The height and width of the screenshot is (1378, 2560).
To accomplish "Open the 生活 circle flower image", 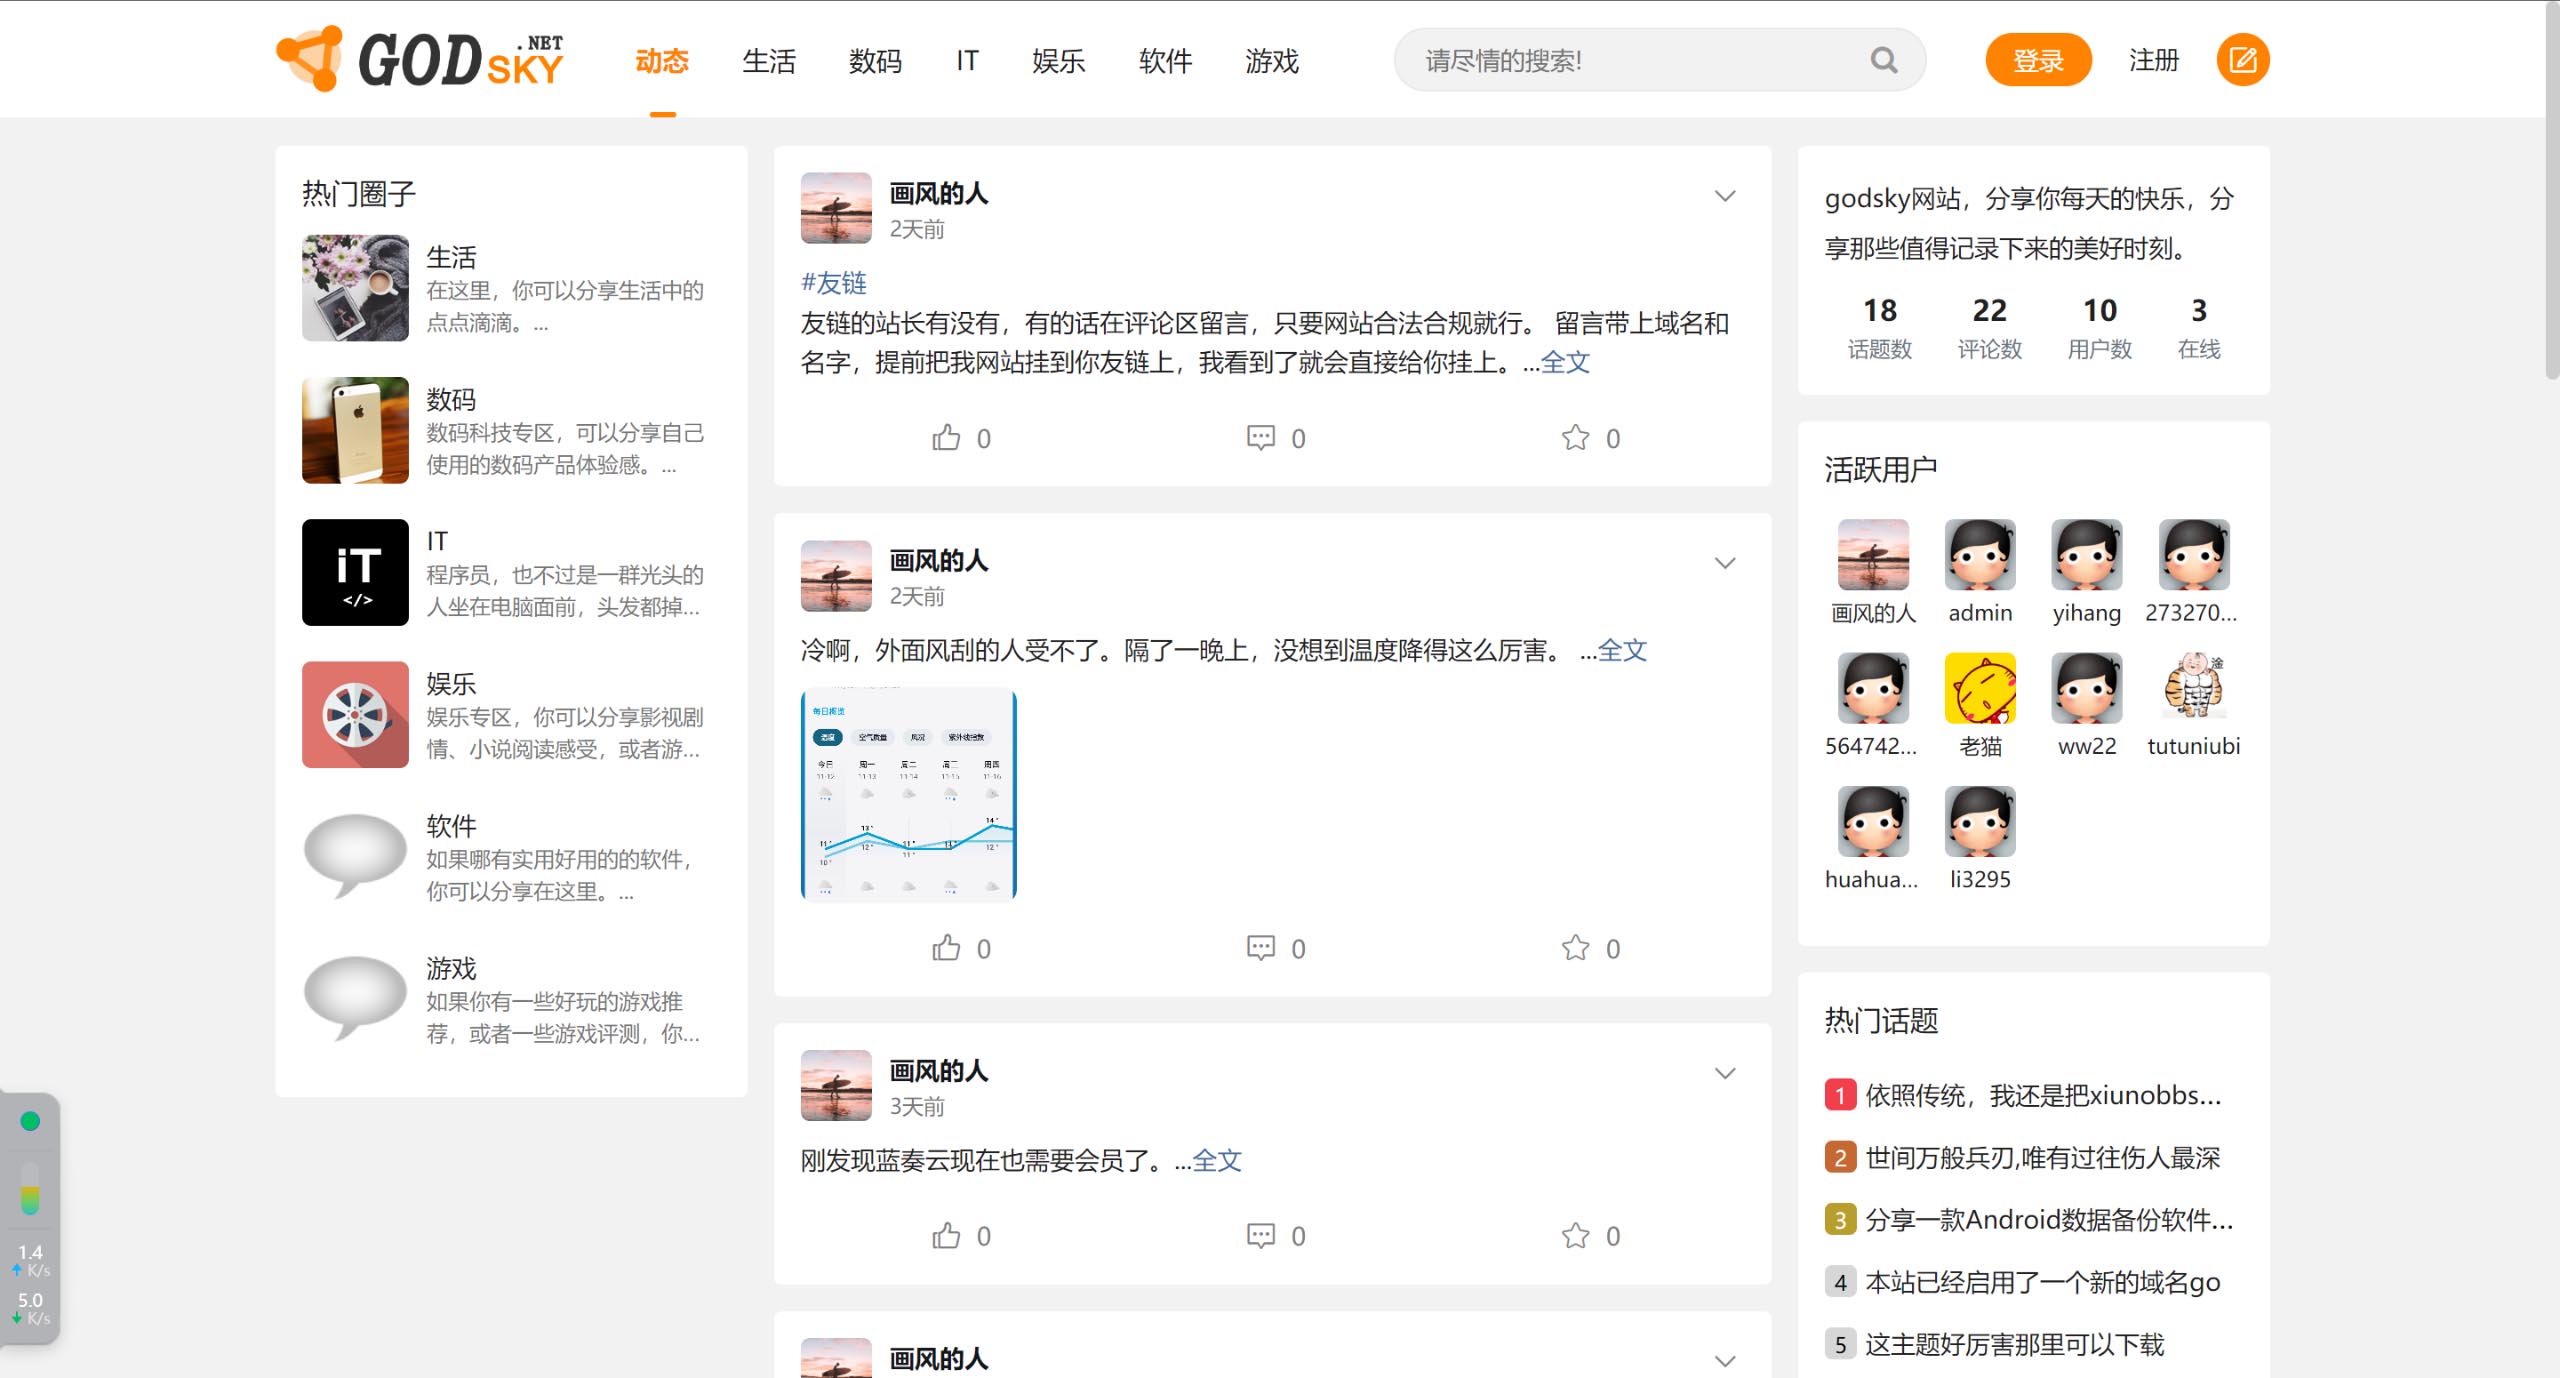I will (355, 288).
